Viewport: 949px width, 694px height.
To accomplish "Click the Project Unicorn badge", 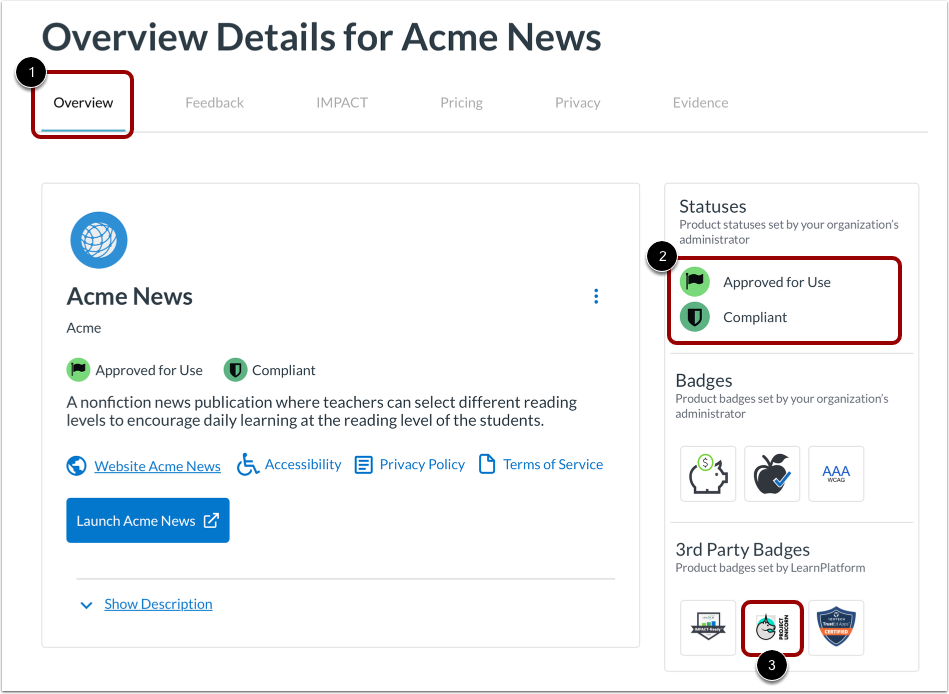I will pos(772,628).
